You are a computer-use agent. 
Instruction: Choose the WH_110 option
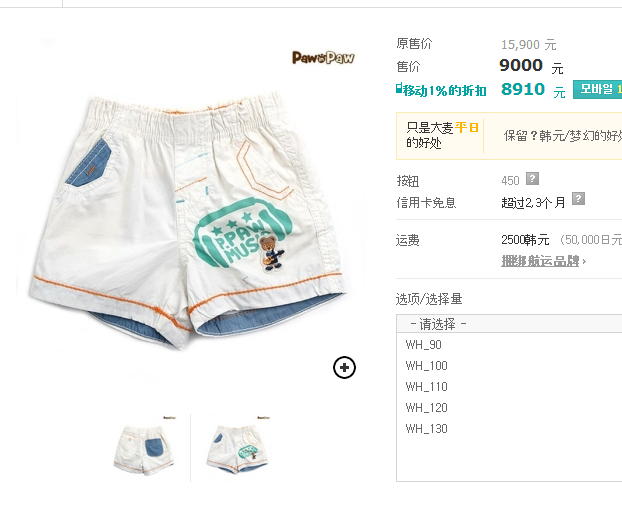(426, 387)
